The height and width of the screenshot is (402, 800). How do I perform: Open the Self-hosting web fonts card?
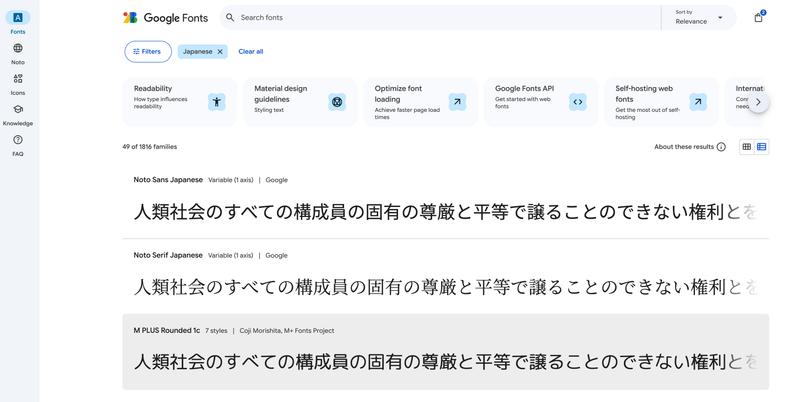661,102
